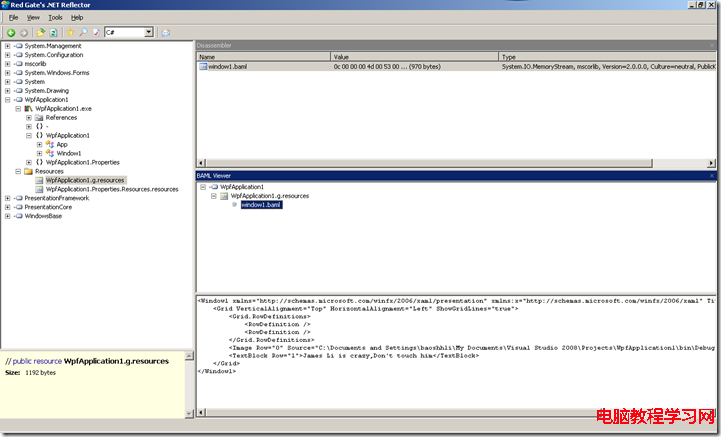Click WpfApplication1.g.resources icon in BAML Viewer
Image resolution: width=721 pixels, height=437 pixels.
point(224,196)
